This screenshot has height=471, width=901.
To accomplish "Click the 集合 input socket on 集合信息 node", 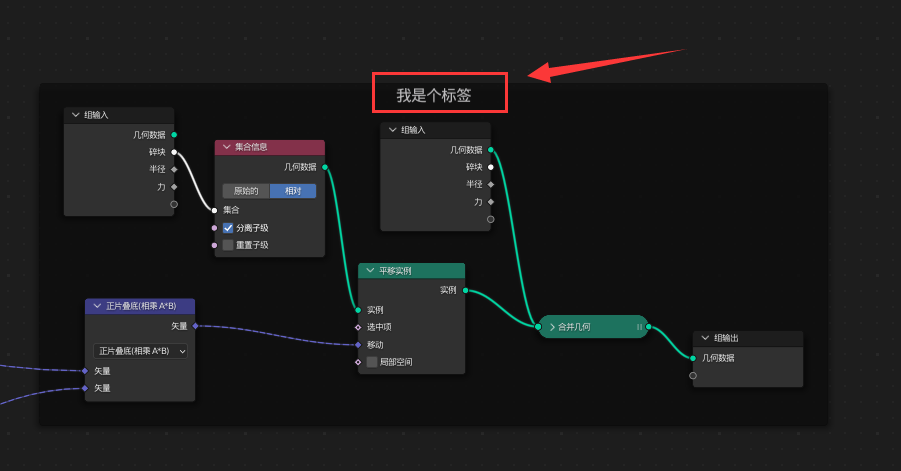I will (214, 210).
